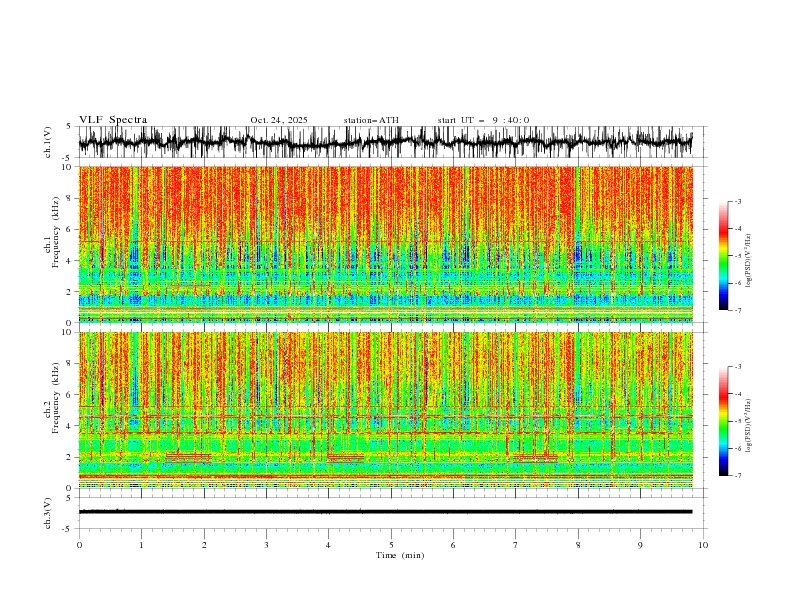Click the ch.2 red horizontal band near minute 2
792x612 pixels.
[188, 457]
